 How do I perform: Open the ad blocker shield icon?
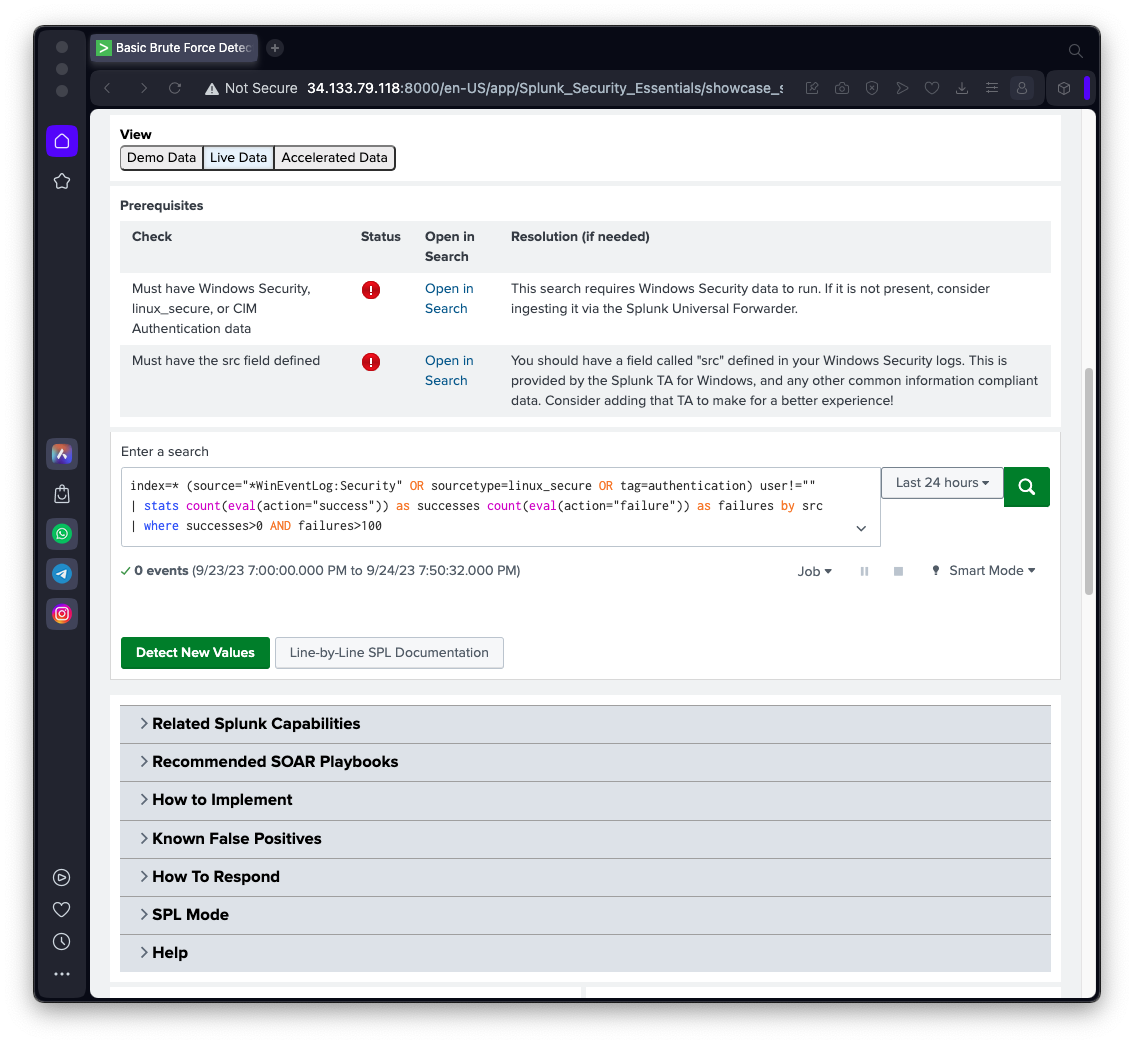point(872,88)
